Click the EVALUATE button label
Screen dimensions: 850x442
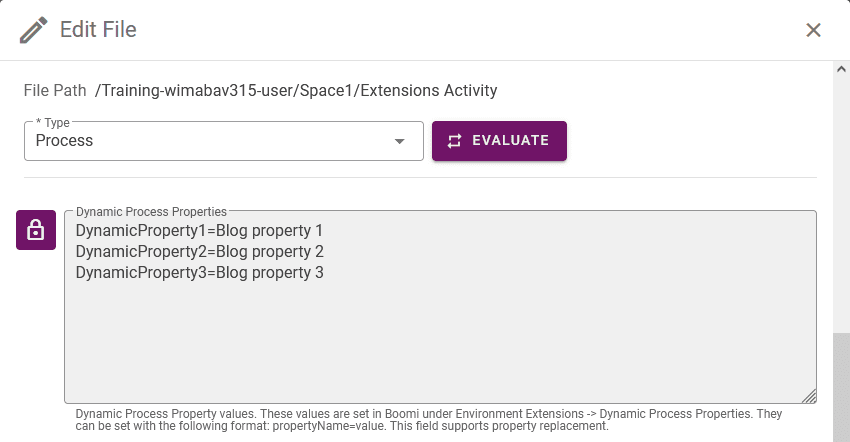[510, 140]
